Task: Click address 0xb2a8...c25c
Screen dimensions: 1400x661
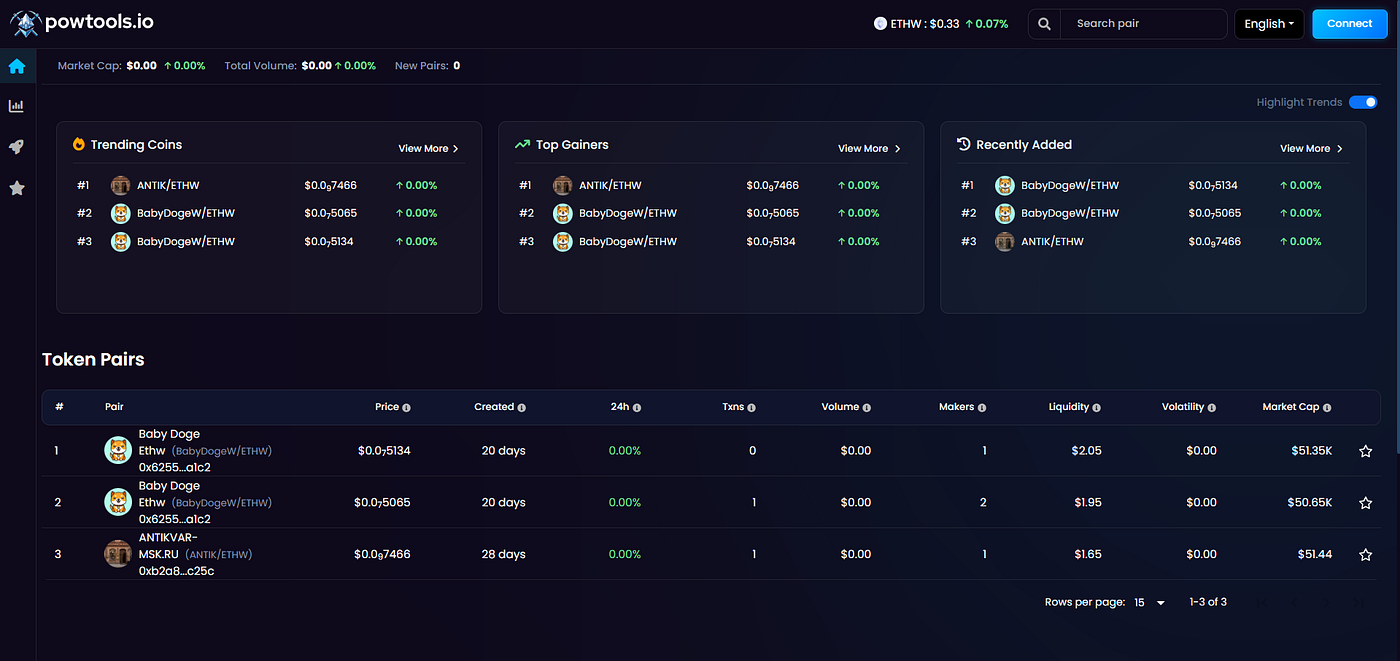Action: (x=176, y=571)
